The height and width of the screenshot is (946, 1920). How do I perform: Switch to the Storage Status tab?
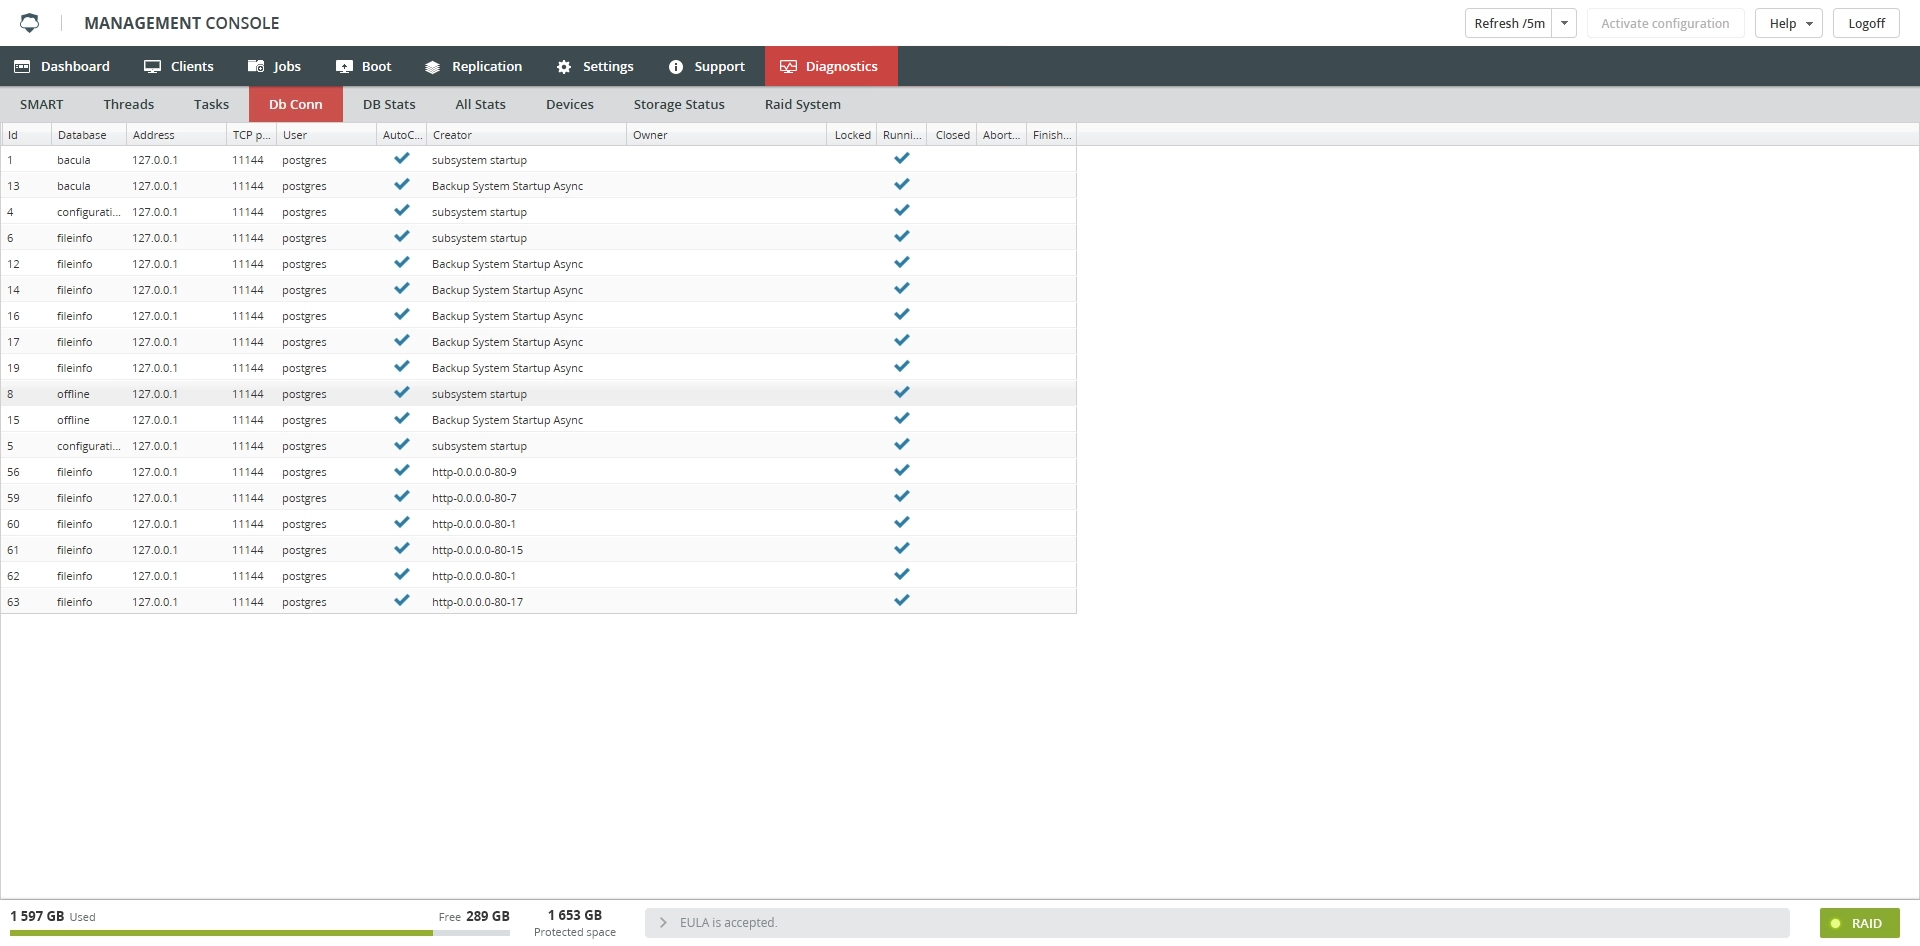(679, 104)
